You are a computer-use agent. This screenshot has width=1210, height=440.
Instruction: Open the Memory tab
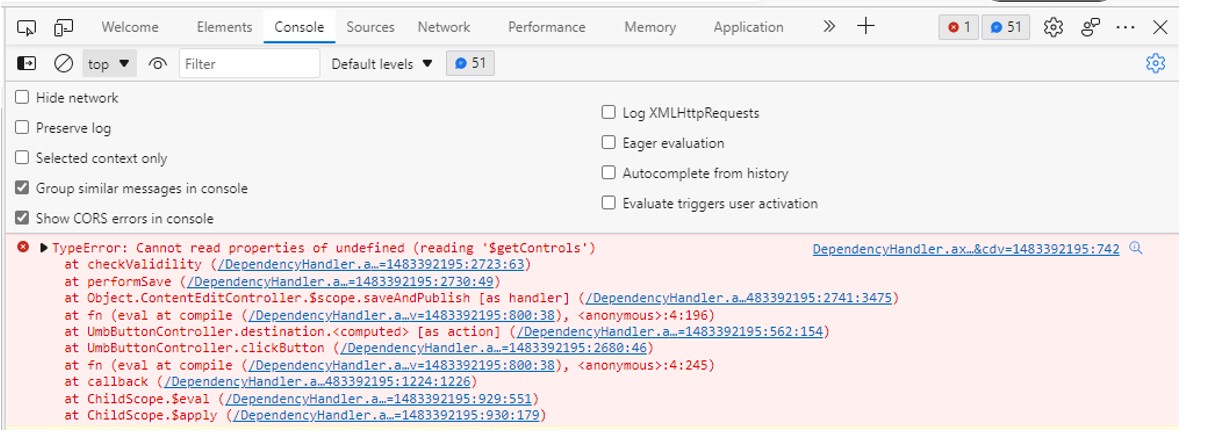[650, 27]
